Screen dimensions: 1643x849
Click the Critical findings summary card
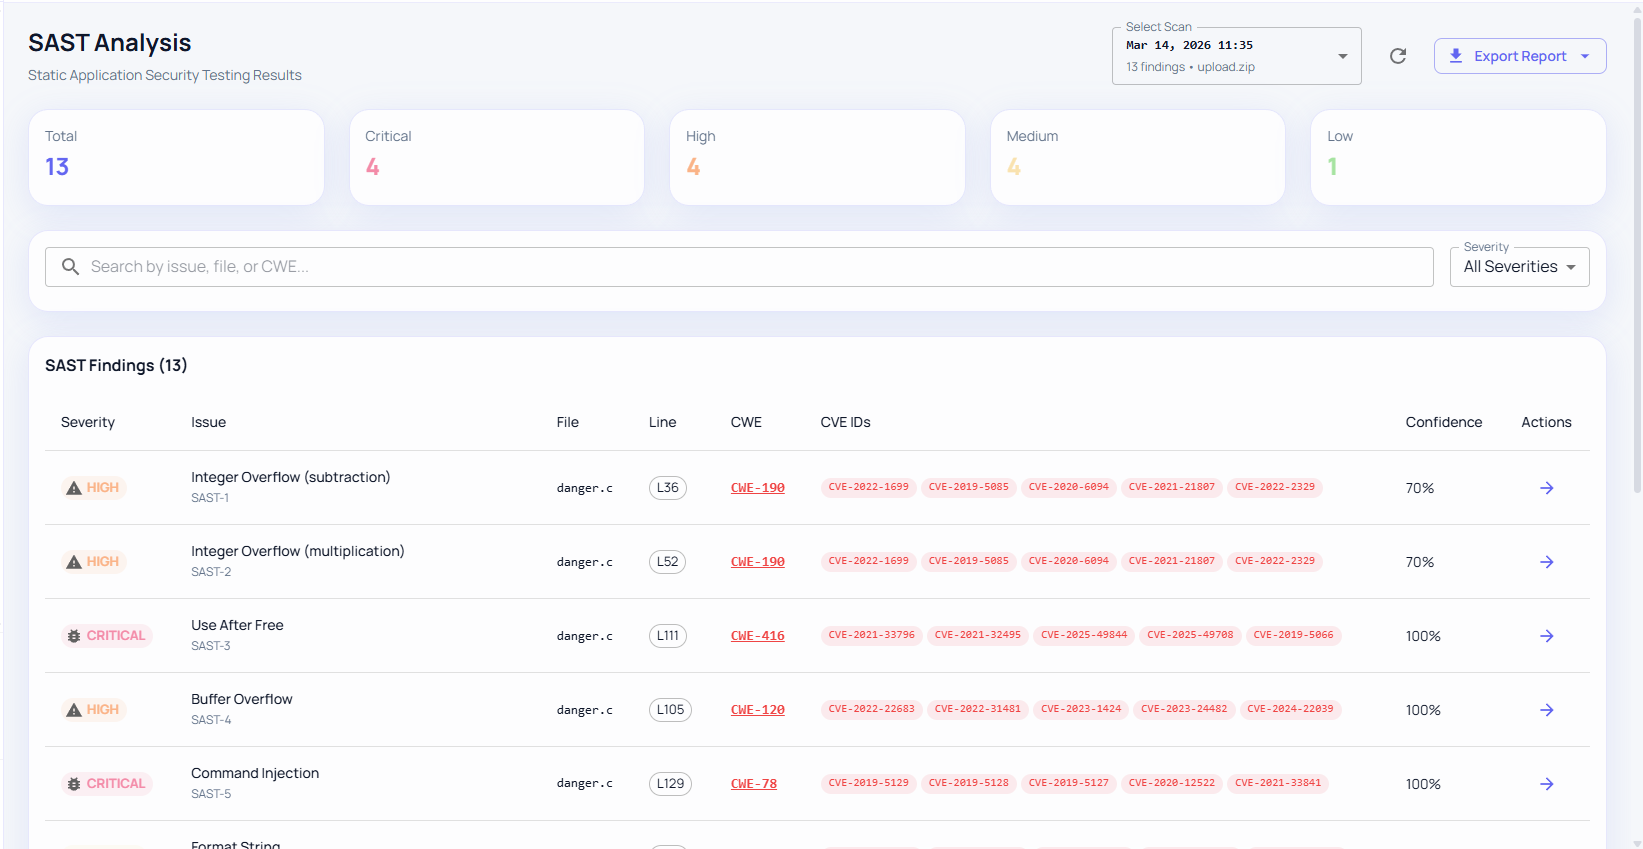[496, 157]
